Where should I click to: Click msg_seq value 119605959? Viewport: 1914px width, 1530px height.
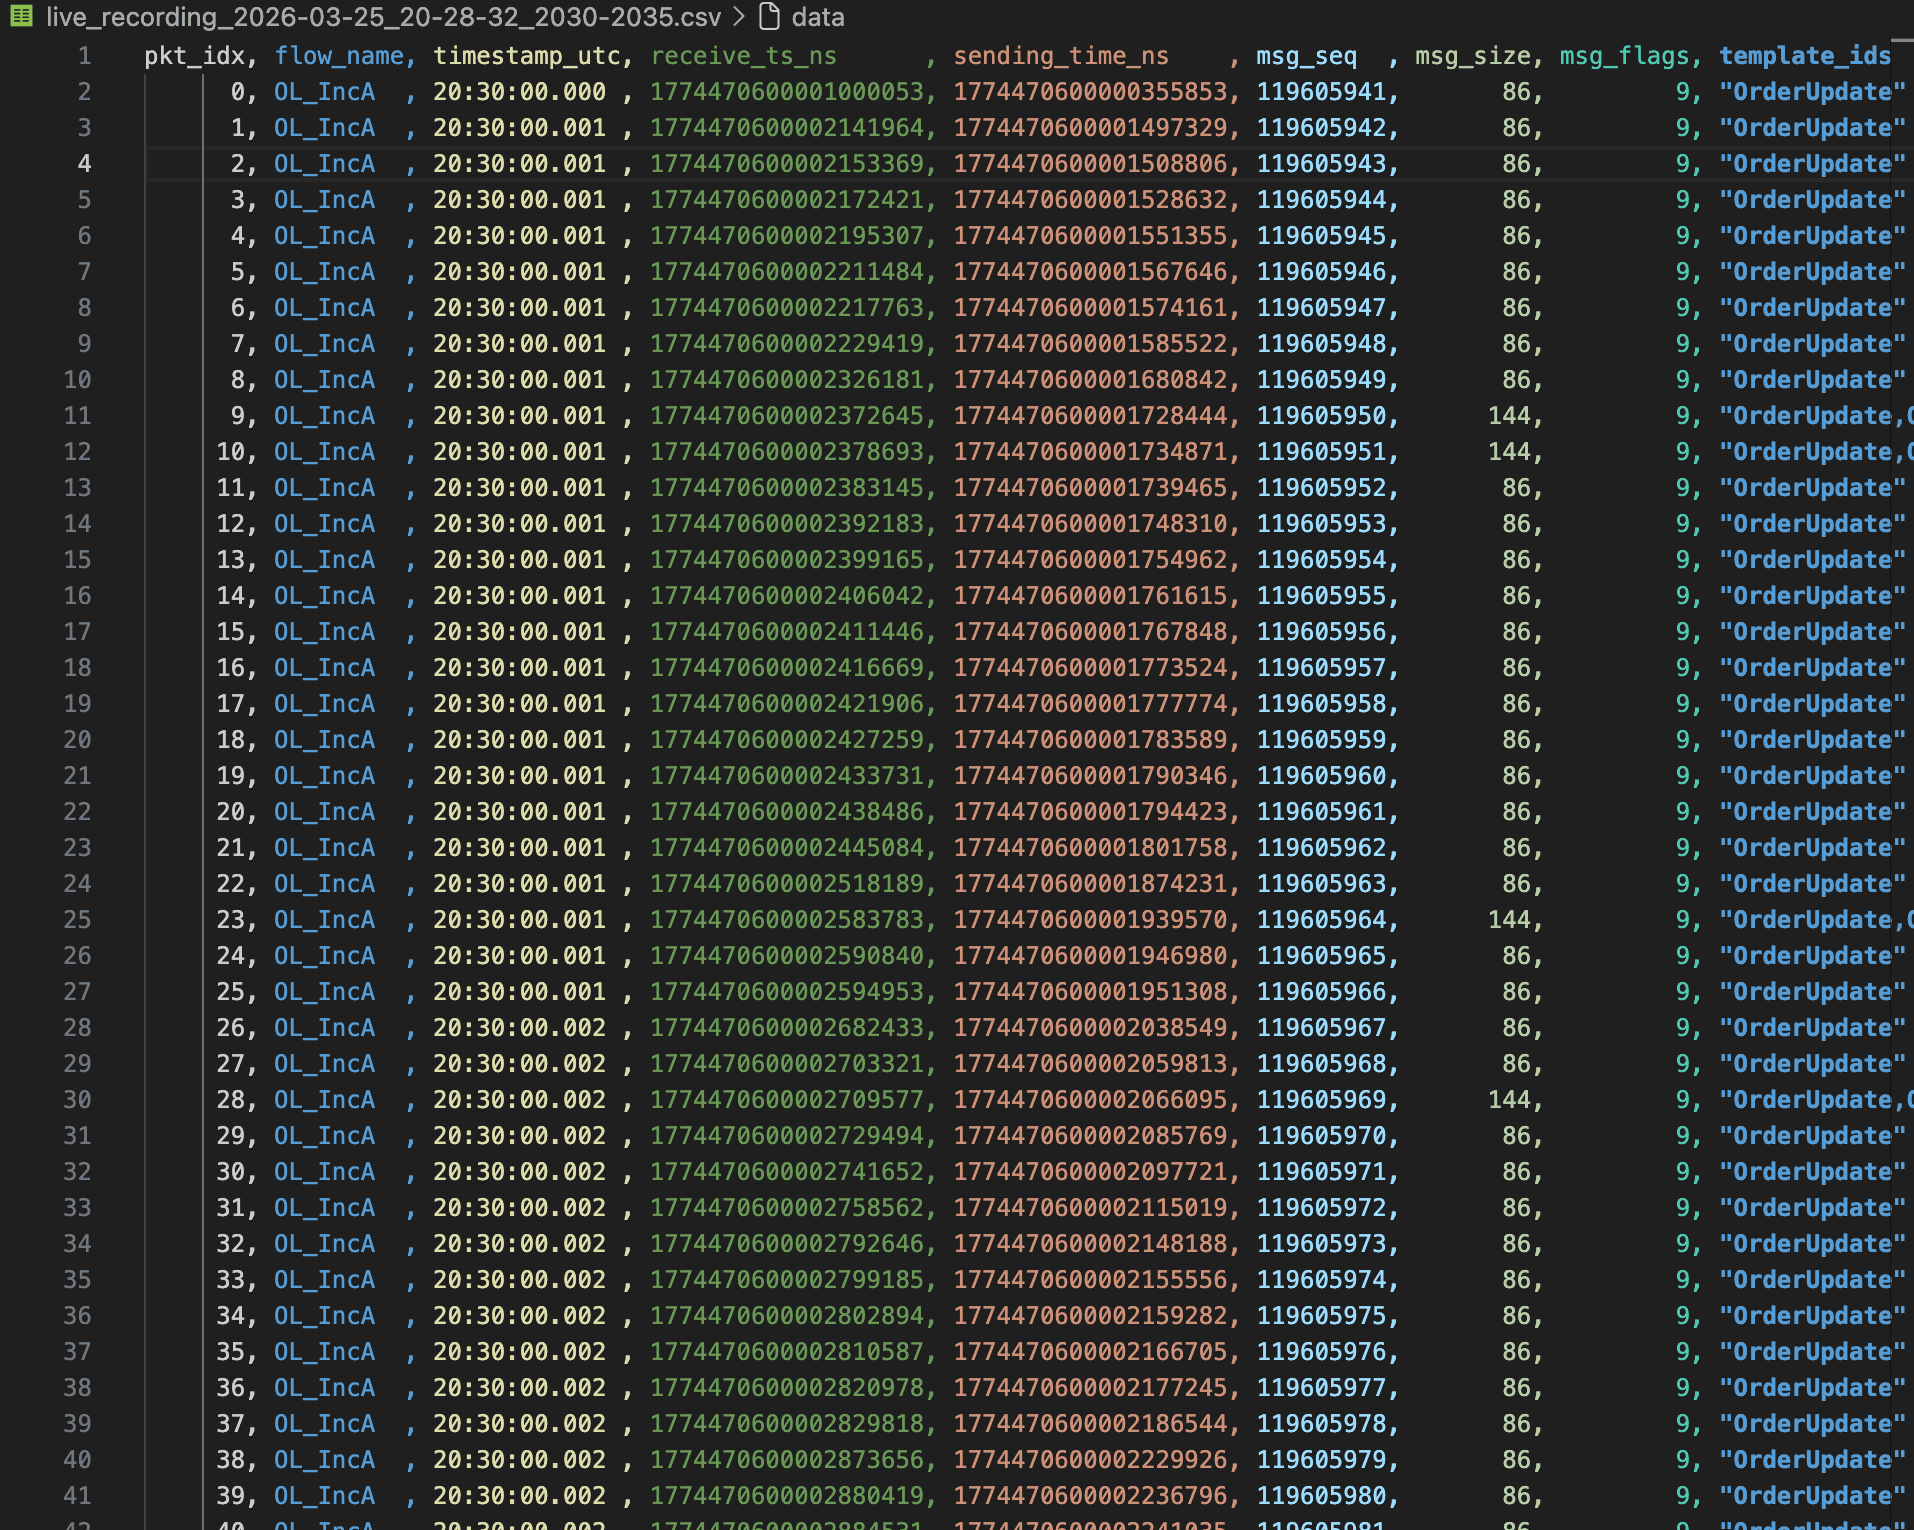click(1322, 740)
